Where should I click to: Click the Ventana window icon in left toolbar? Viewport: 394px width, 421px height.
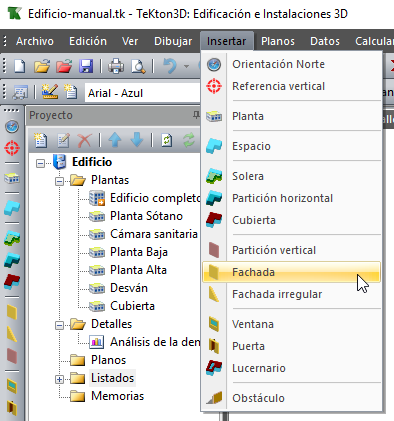point(12,386)
